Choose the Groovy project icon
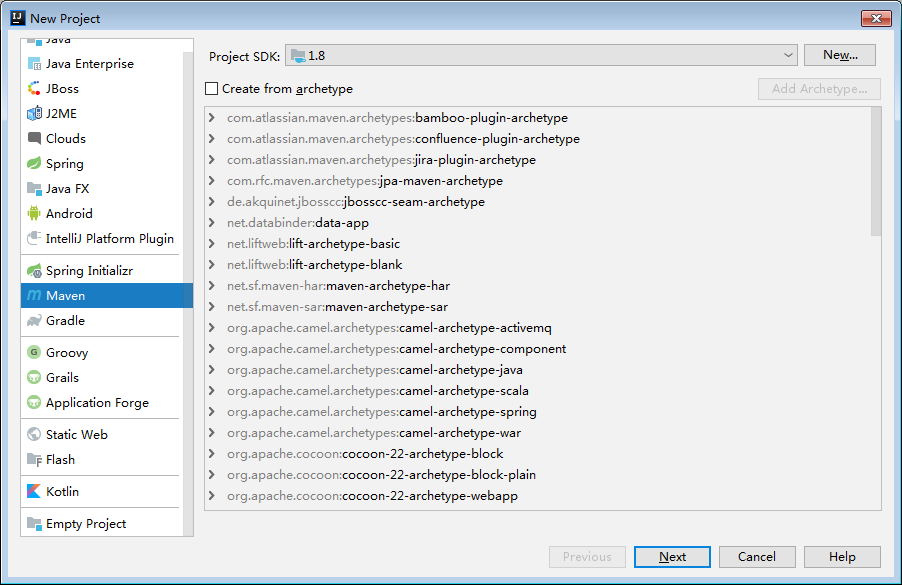 (x=34, y=352)
